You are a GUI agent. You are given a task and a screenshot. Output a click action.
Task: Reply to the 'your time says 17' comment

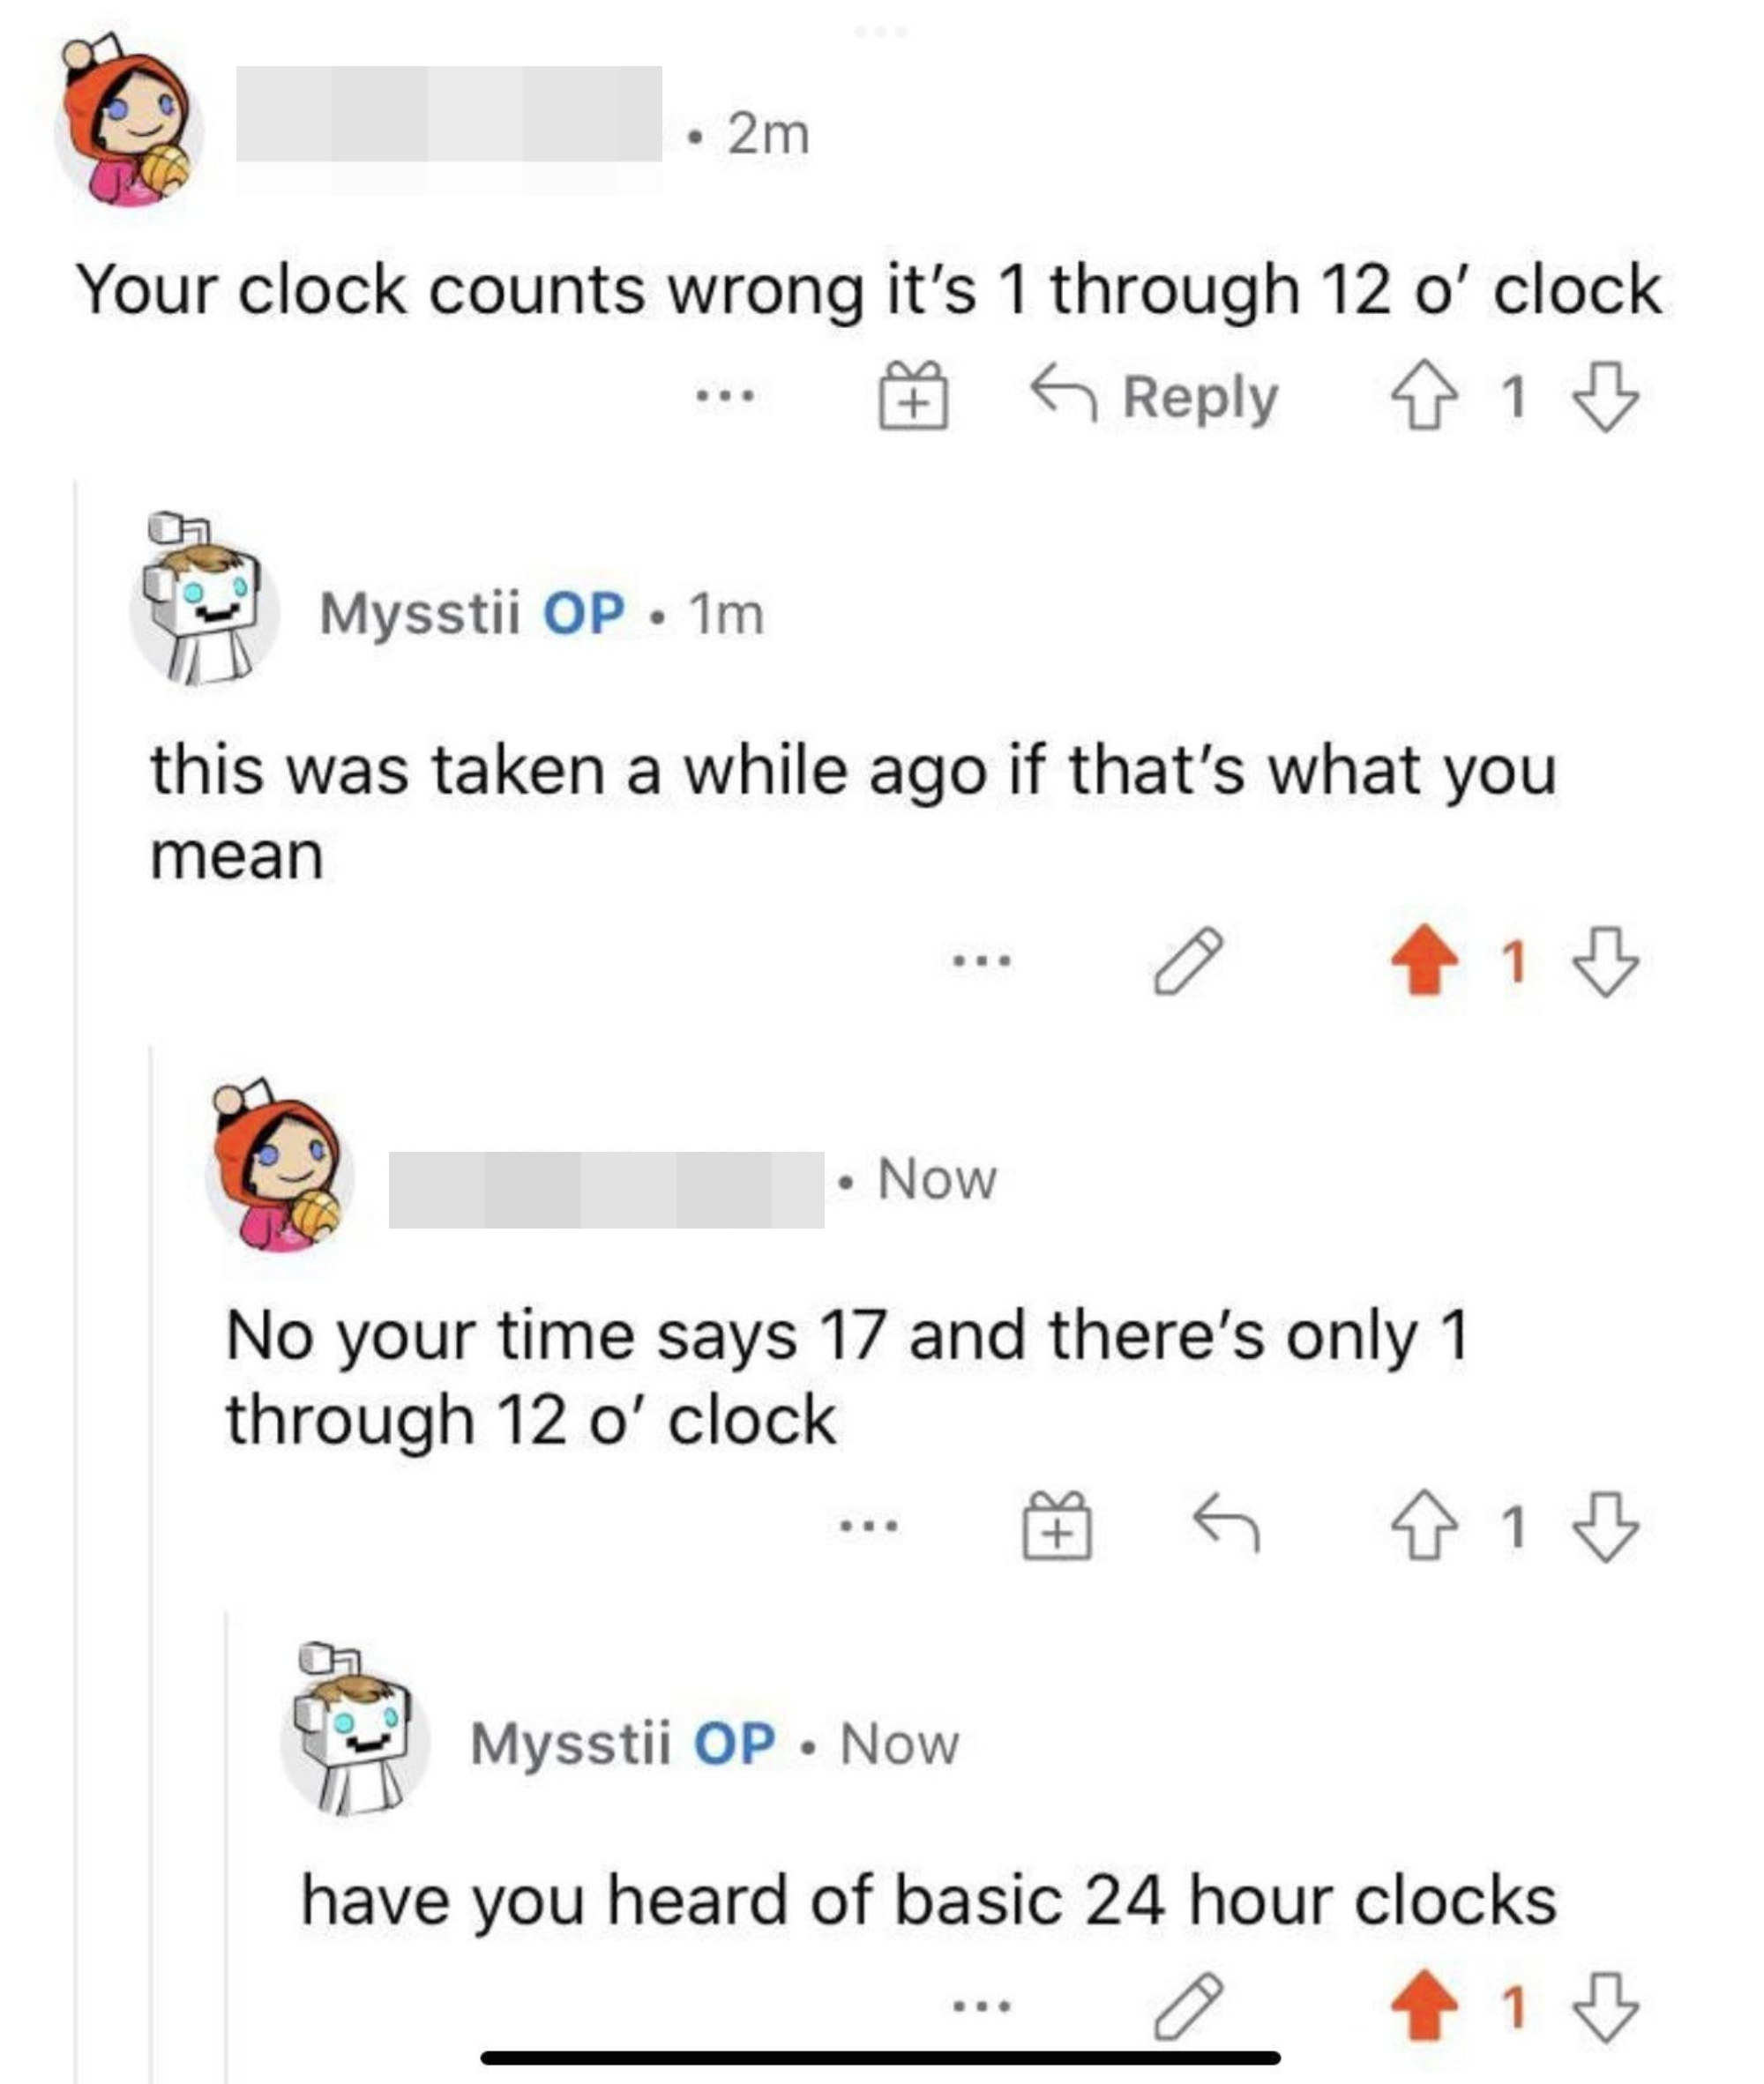click(x=1226, y=1526)
